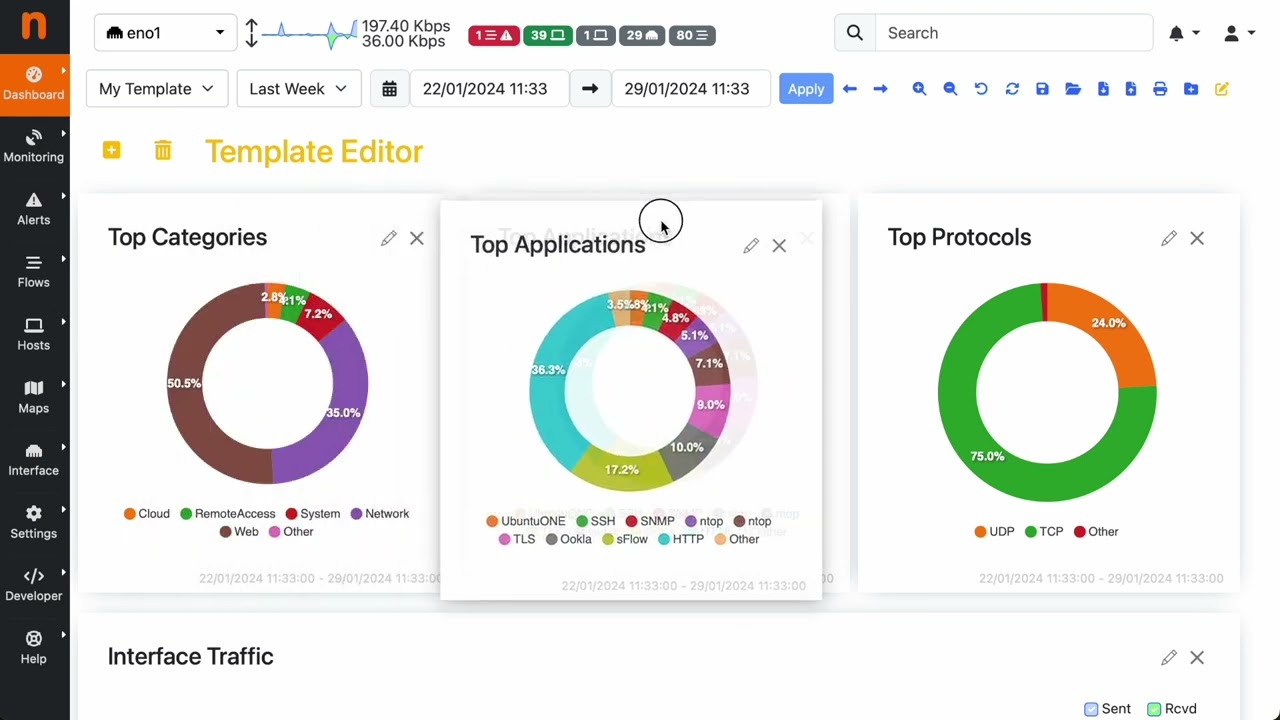Click the arrow between the date fields
The width and height of the screenshot is (1280, 720).
[x=590, y=89]
